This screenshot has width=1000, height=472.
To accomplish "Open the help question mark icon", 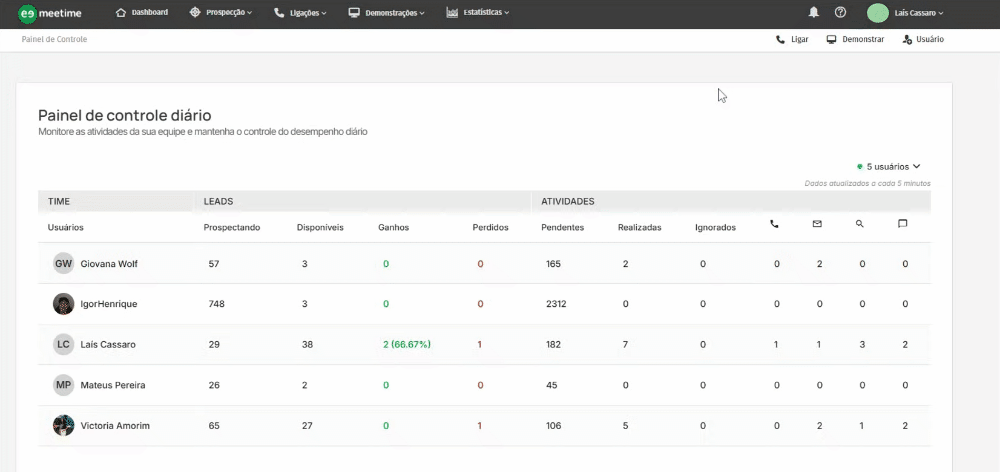I will click(841, 13).
